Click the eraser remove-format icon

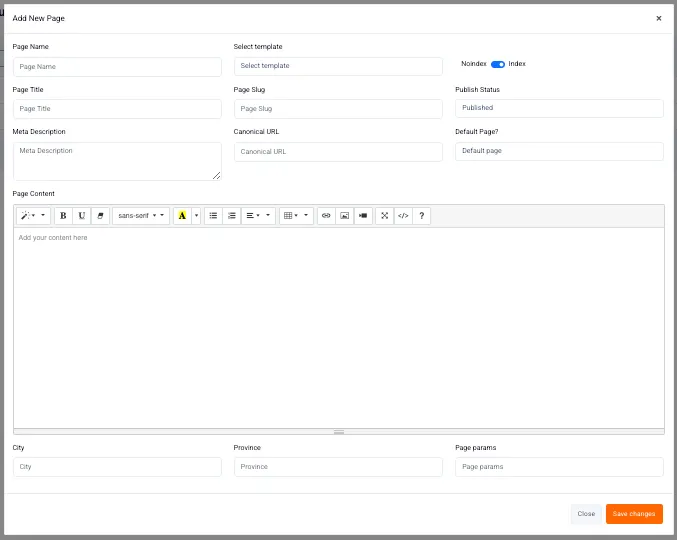click(100, 215)
